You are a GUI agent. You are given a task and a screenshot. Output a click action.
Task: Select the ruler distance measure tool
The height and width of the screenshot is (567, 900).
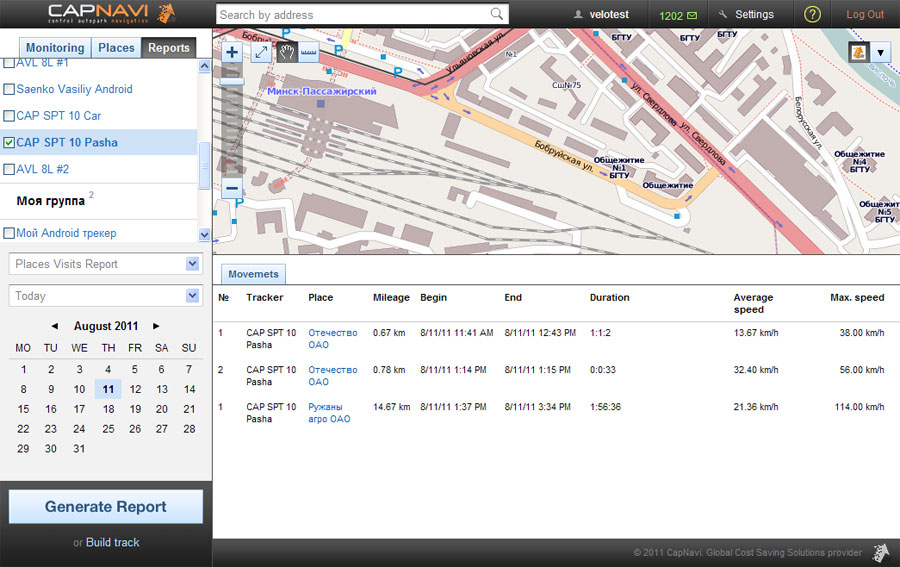pos(309,53)
